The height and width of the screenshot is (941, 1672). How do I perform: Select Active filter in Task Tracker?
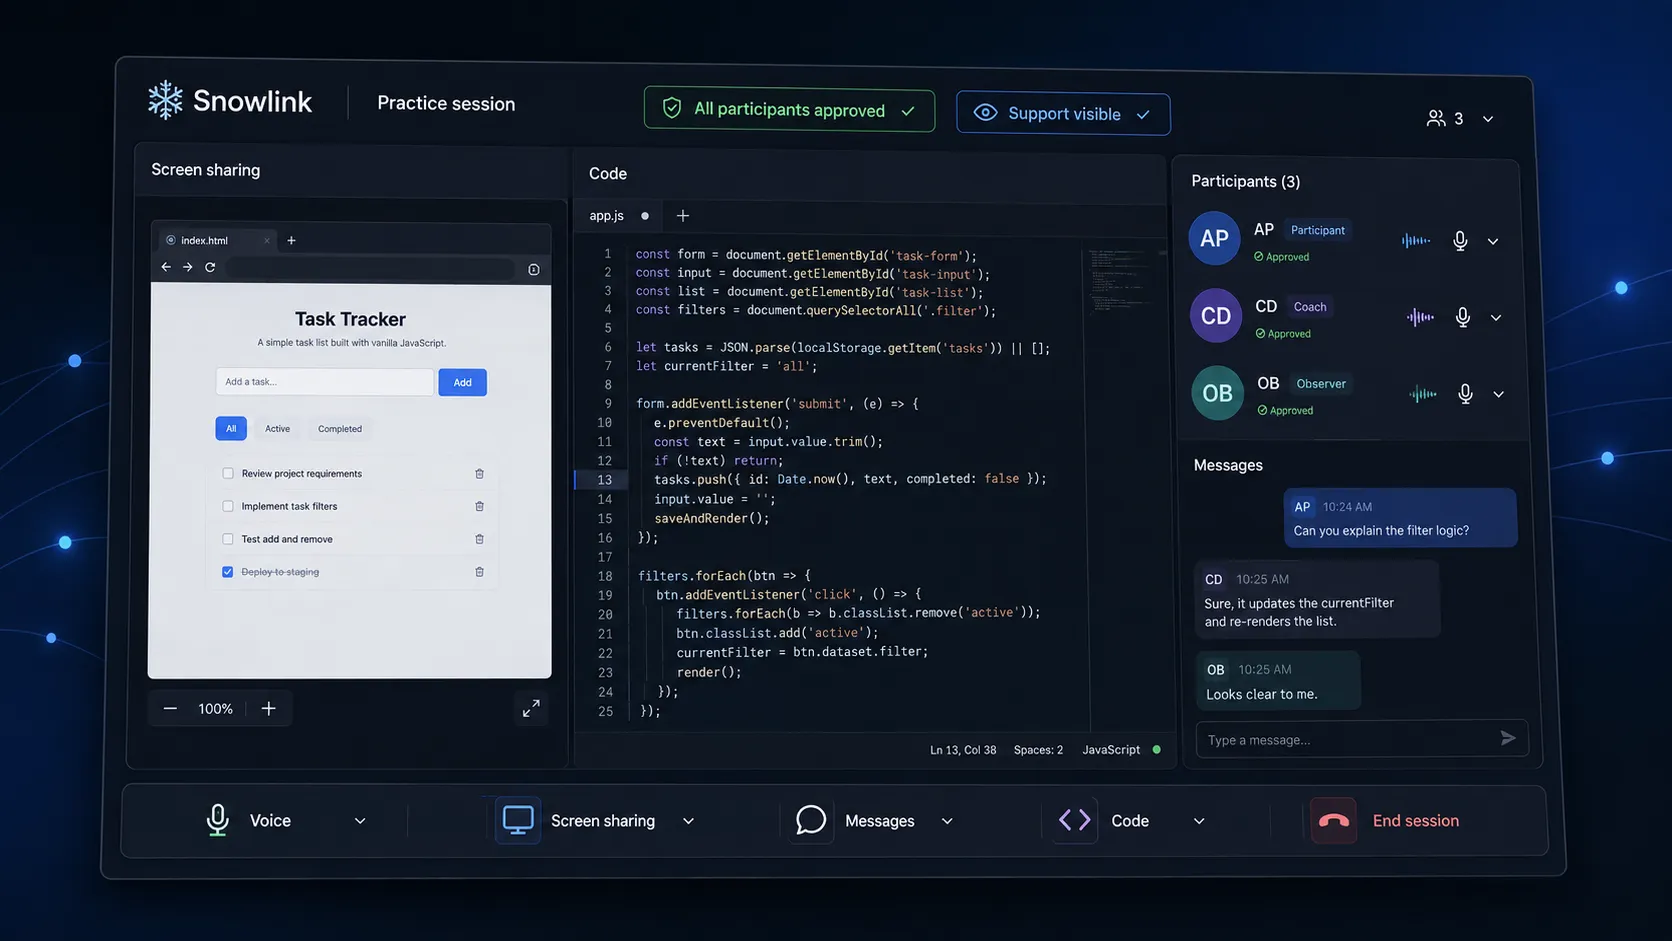277,428
